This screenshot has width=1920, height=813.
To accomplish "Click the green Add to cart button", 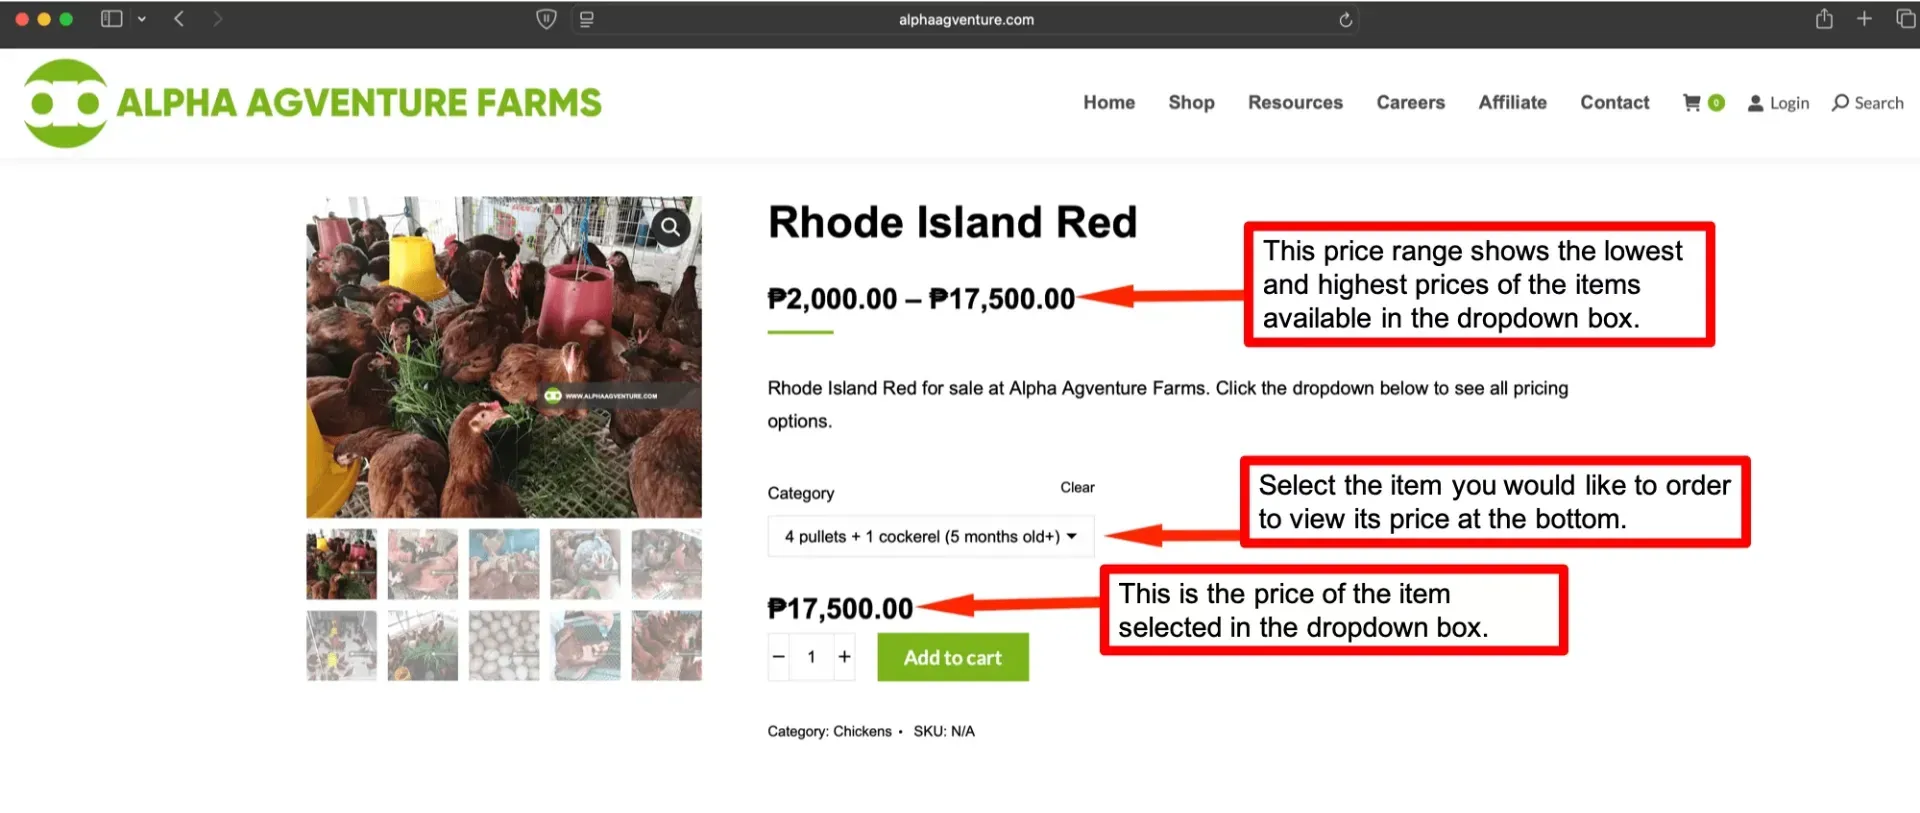I will pos(952,658).
